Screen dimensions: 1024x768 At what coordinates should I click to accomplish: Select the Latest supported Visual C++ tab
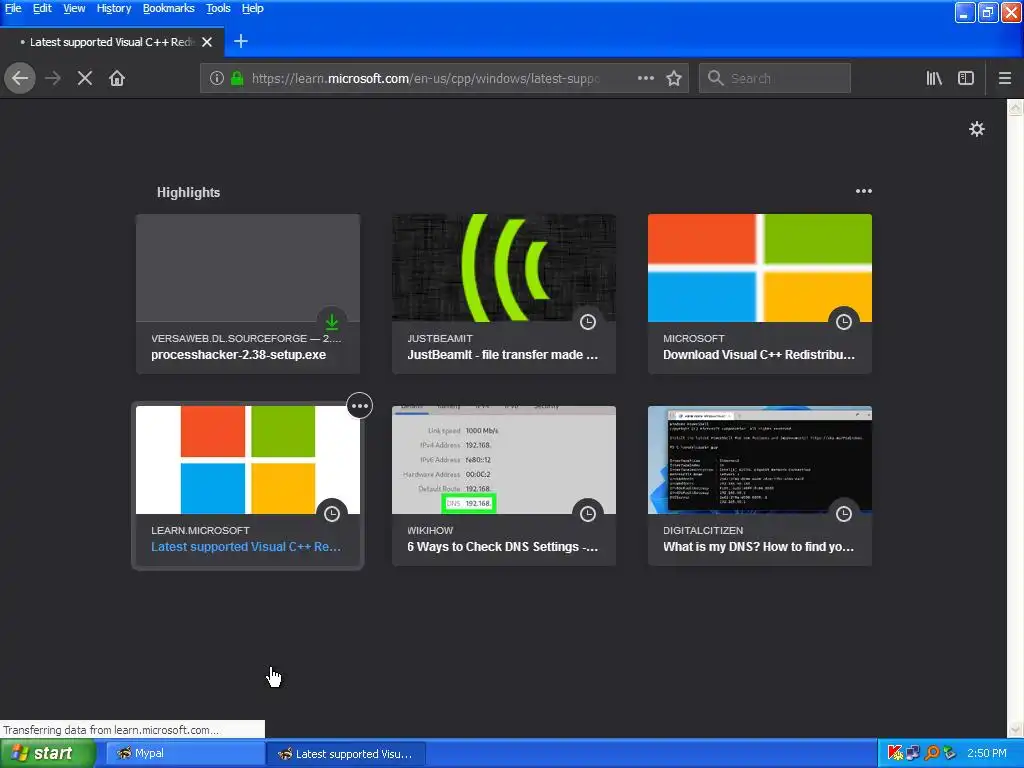pos(112,42)
